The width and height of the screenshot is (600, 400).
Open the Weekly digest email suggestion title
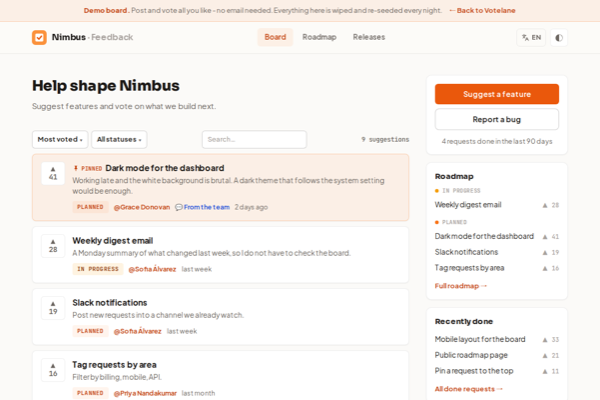tap(112, 241)
